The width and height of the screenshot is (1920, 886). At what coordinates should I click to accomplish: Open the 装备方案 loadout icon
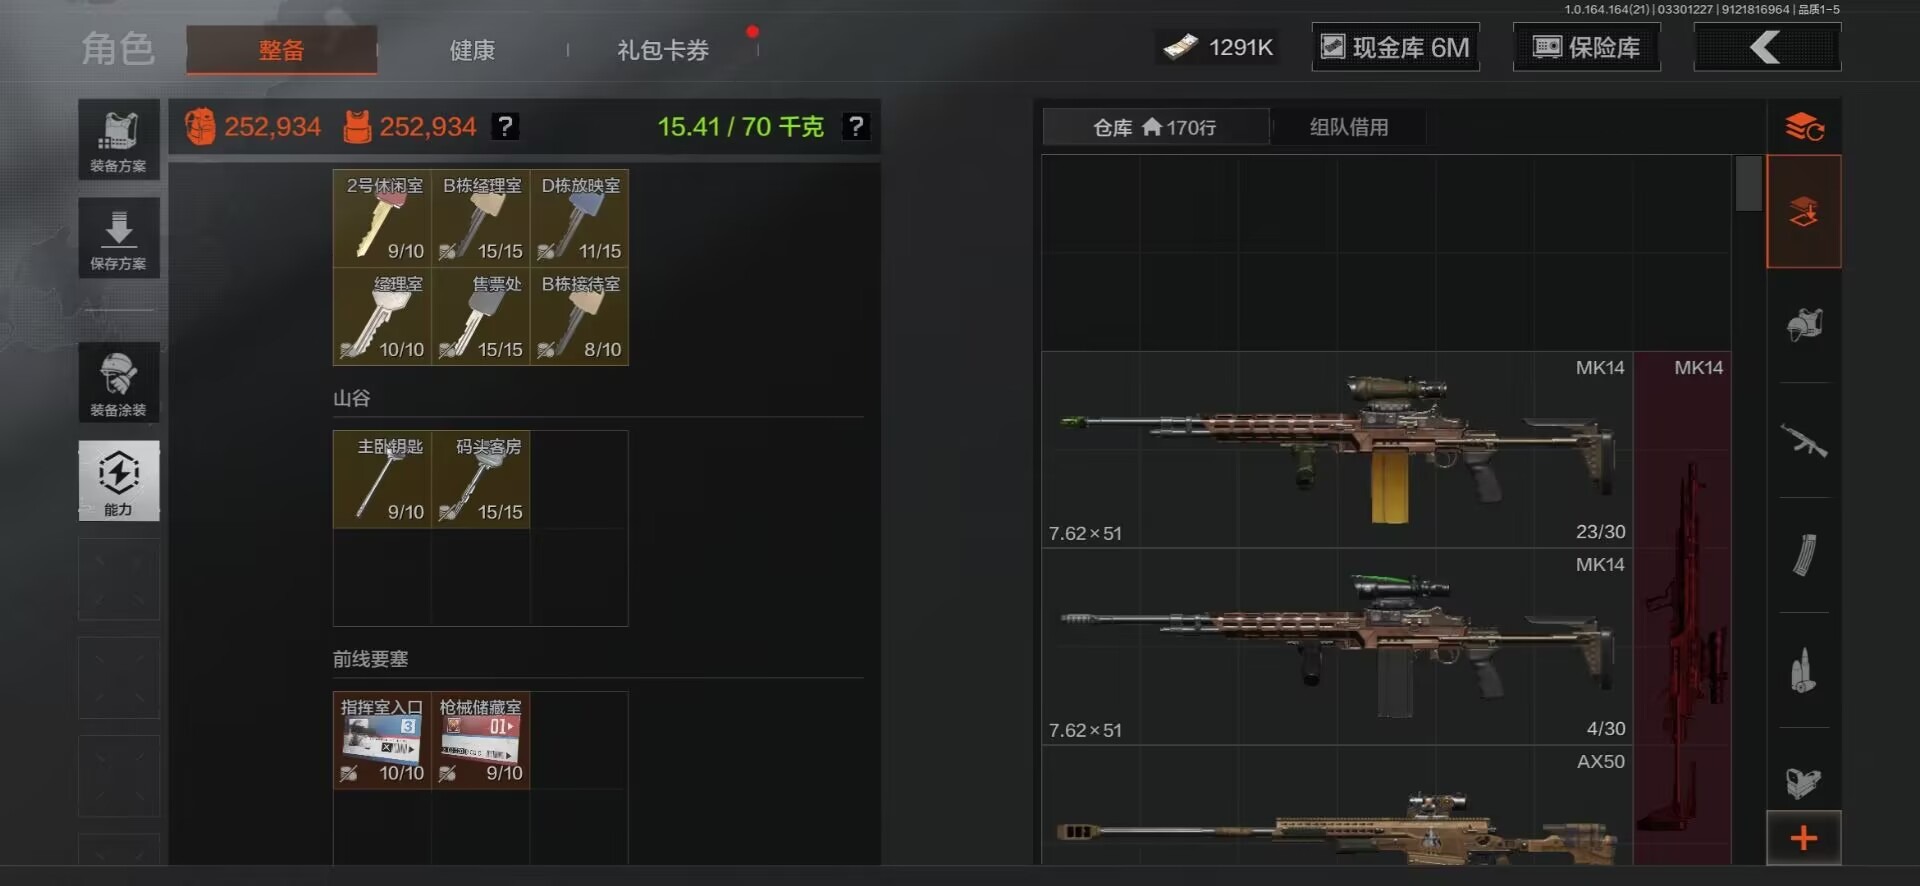click(x=118, y=139)
